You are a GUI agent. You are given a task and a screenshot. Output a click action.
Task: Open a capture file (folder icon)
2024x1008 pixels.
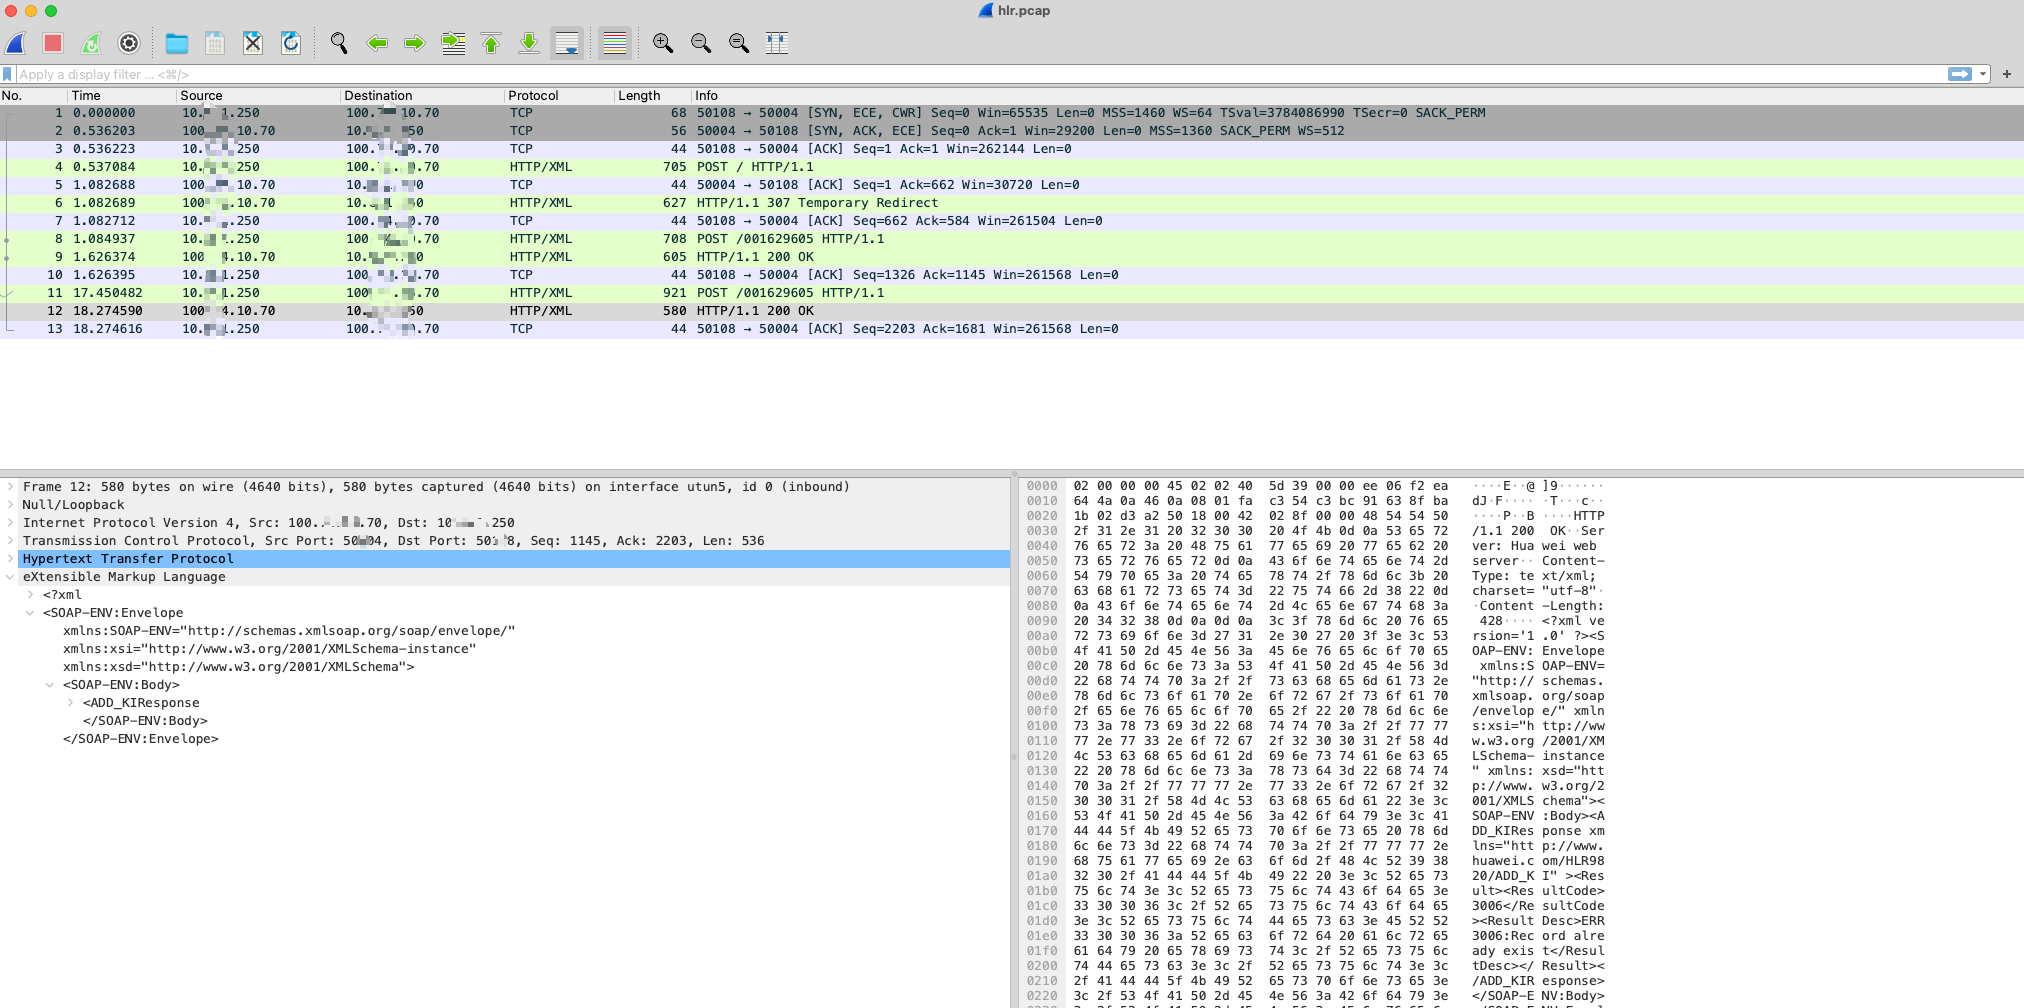tap(177, 43)
